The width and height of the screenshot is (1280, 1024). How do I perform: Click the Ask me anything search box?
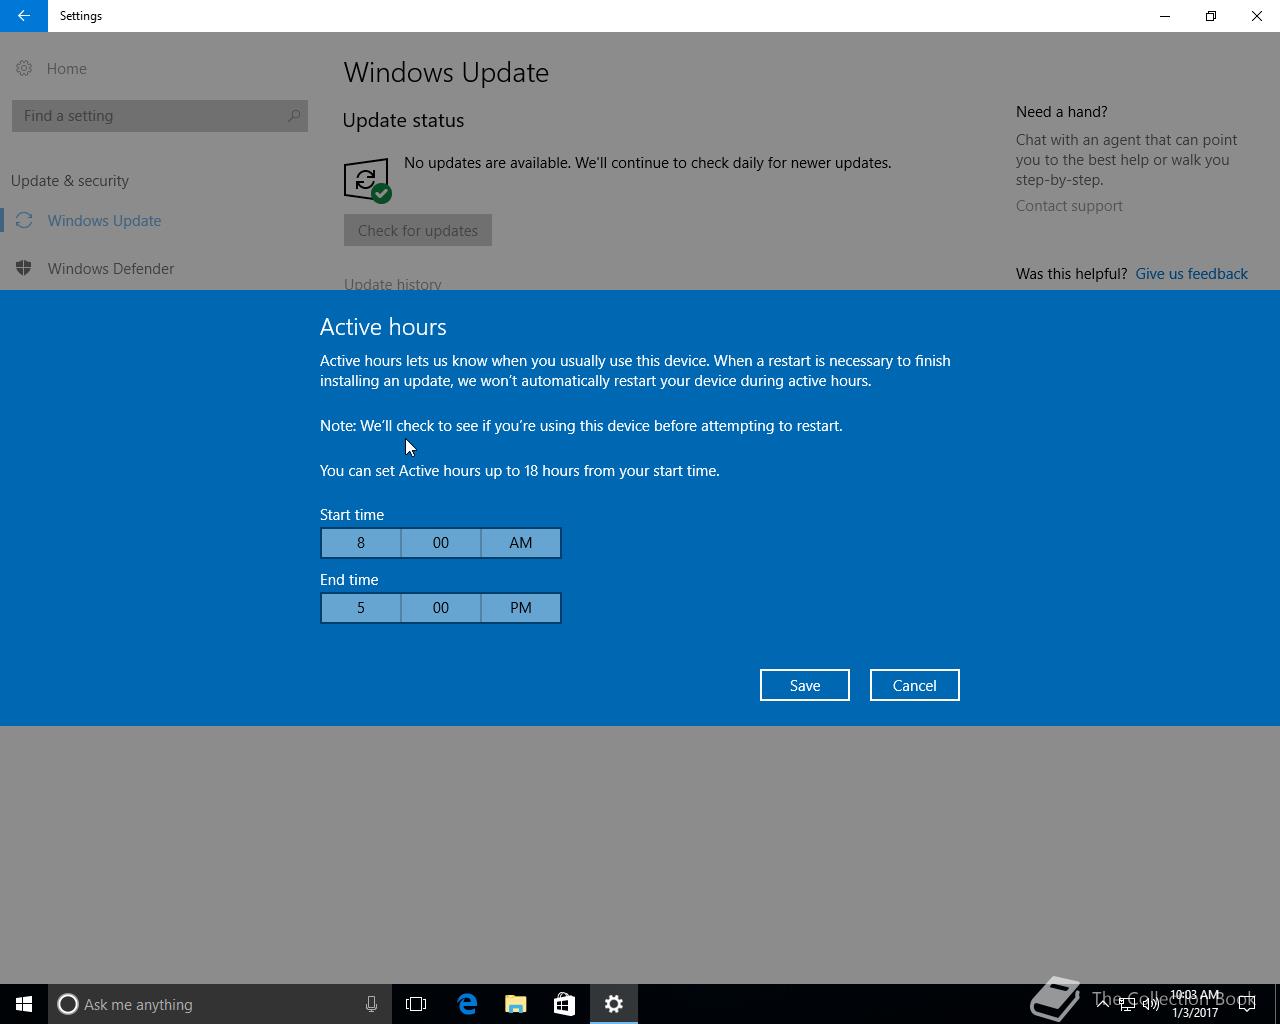point(220,1004)
